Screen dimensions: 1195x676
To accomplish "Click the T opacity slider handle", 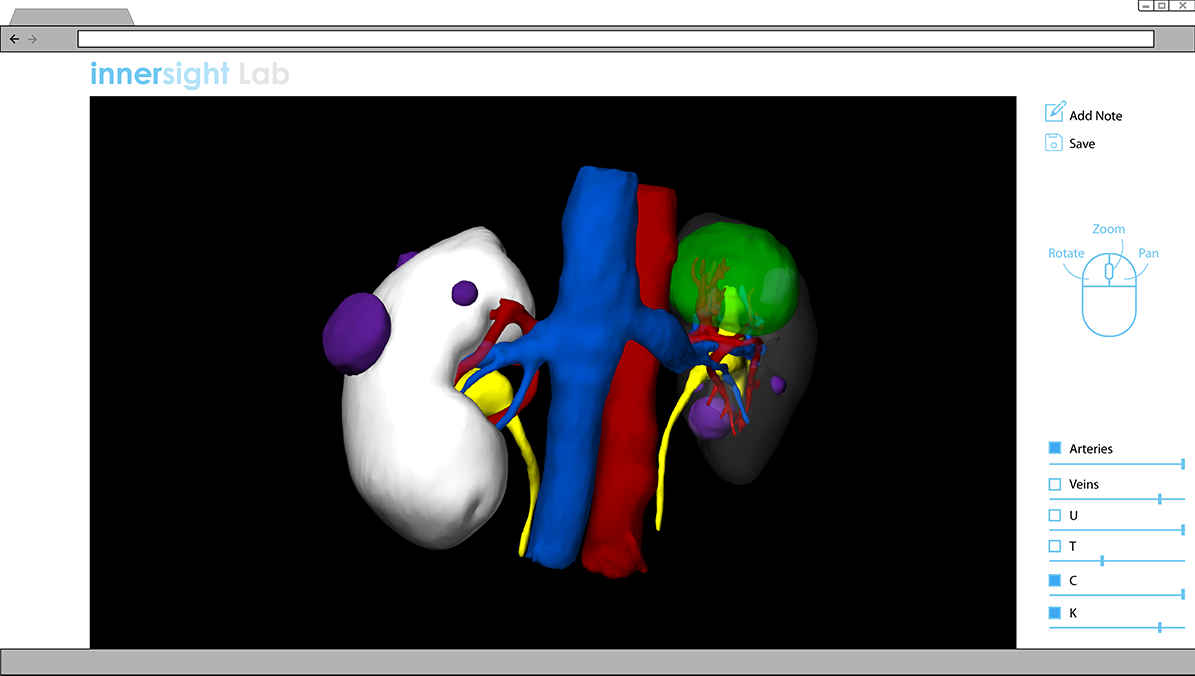I will coord(1102,561).
